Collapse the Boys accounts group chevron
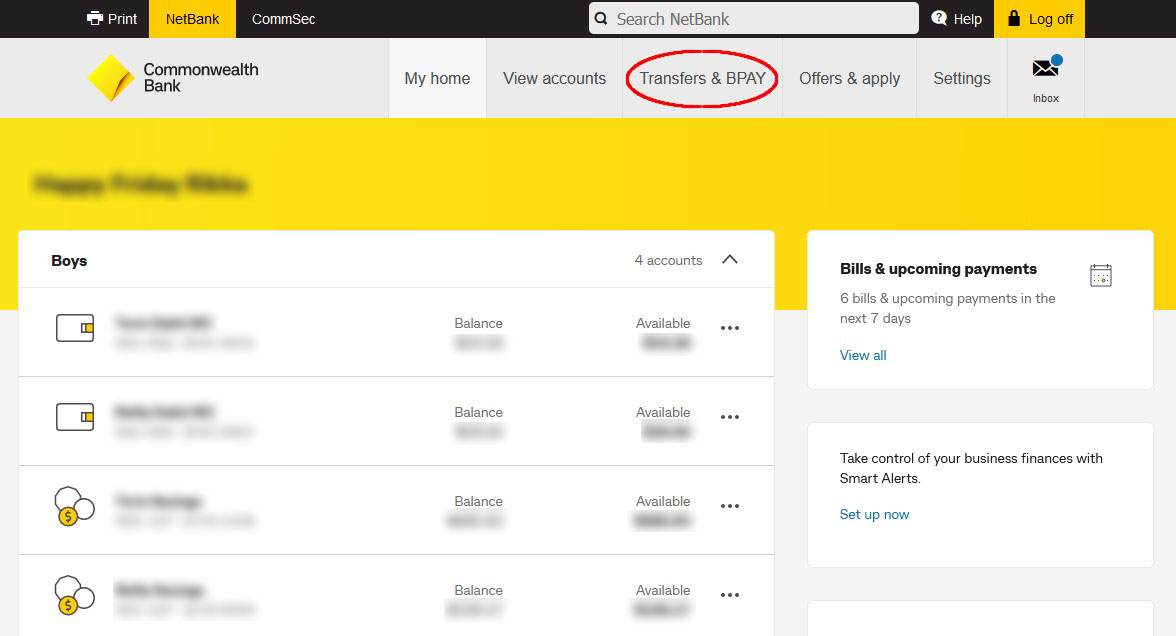The image size is (1176, 636). pos(730,260)
